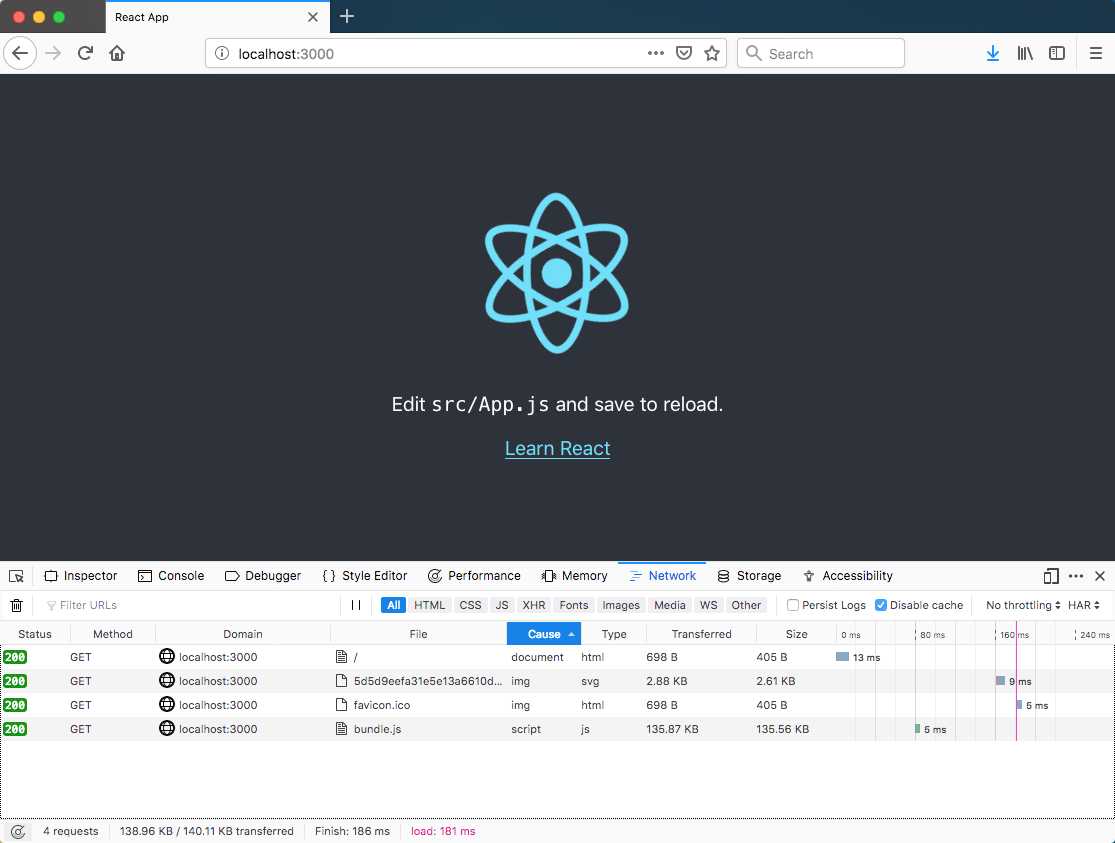1115x843 pixels.
Task: Pause network recording
Action: point(356,605)
